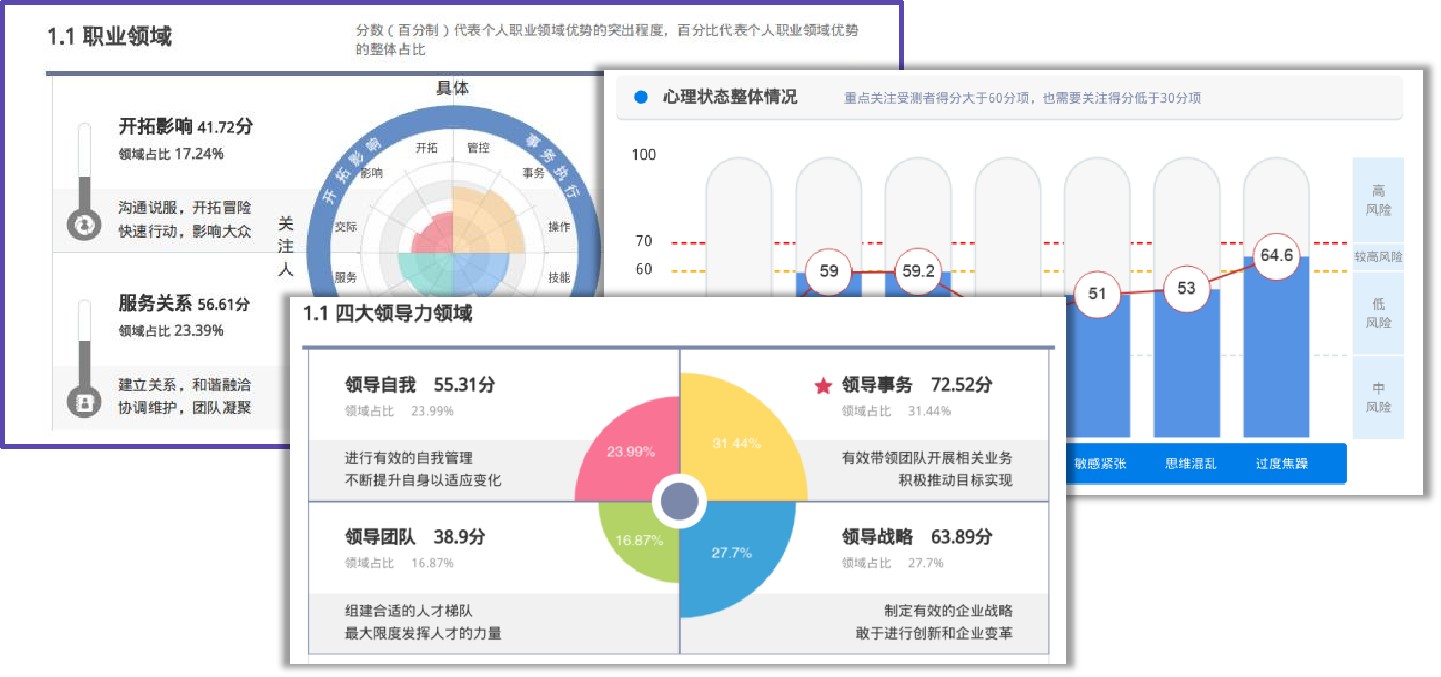
Task: Click the 1.1 四大领导力领域 heading
Action: [387, 314]
